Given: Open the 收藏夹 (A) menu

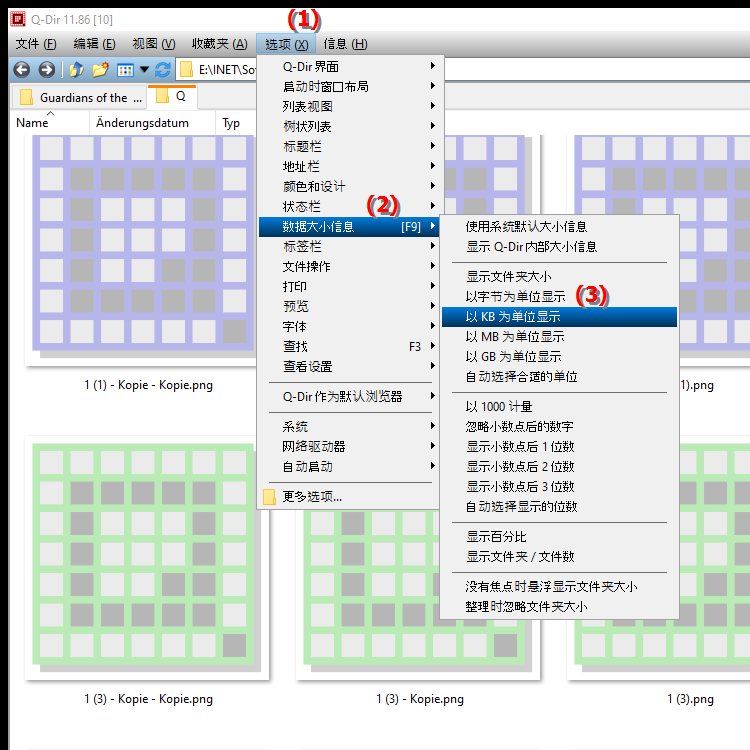Looking at the screenshot, I should [x=220, y=44].
